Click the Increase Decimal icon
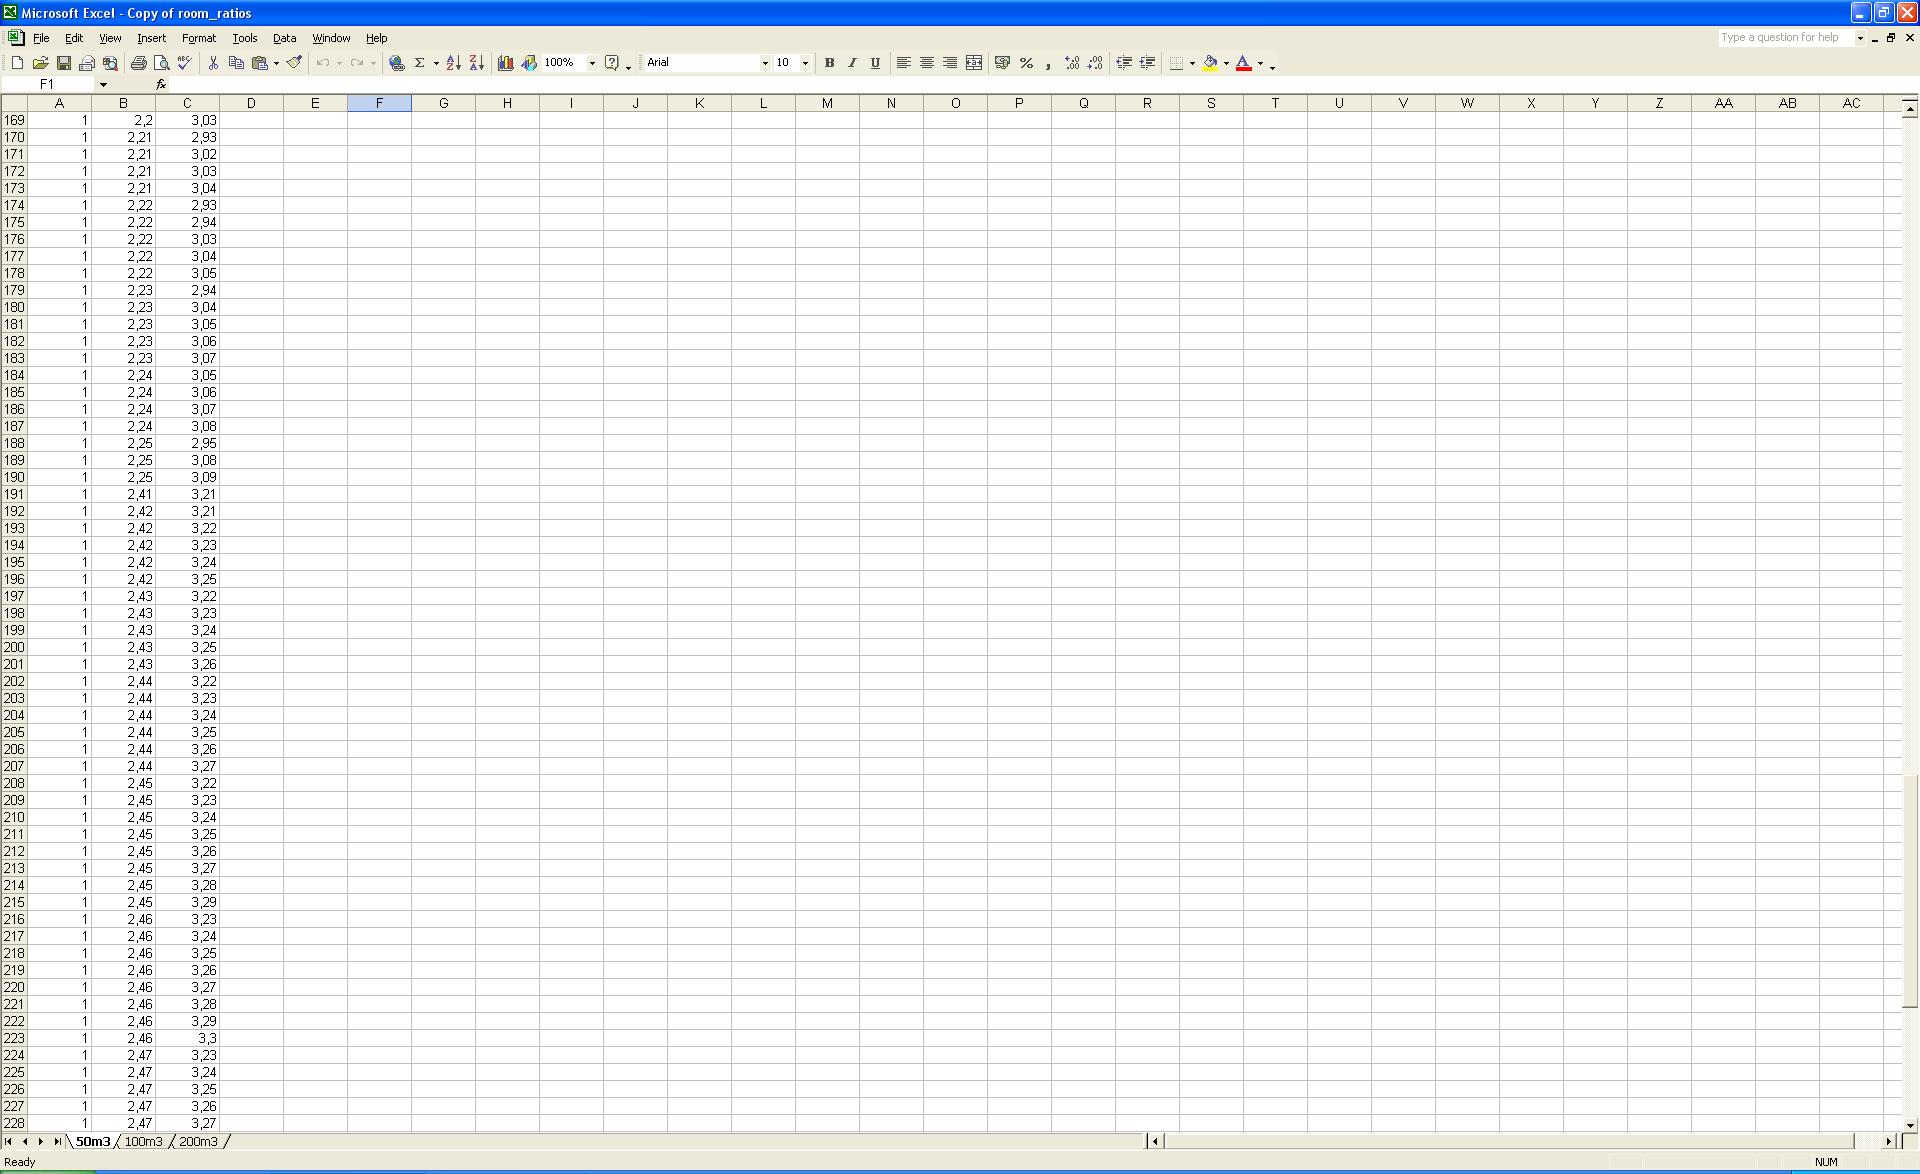The image size is (1920, 1174). (1072, 63)
